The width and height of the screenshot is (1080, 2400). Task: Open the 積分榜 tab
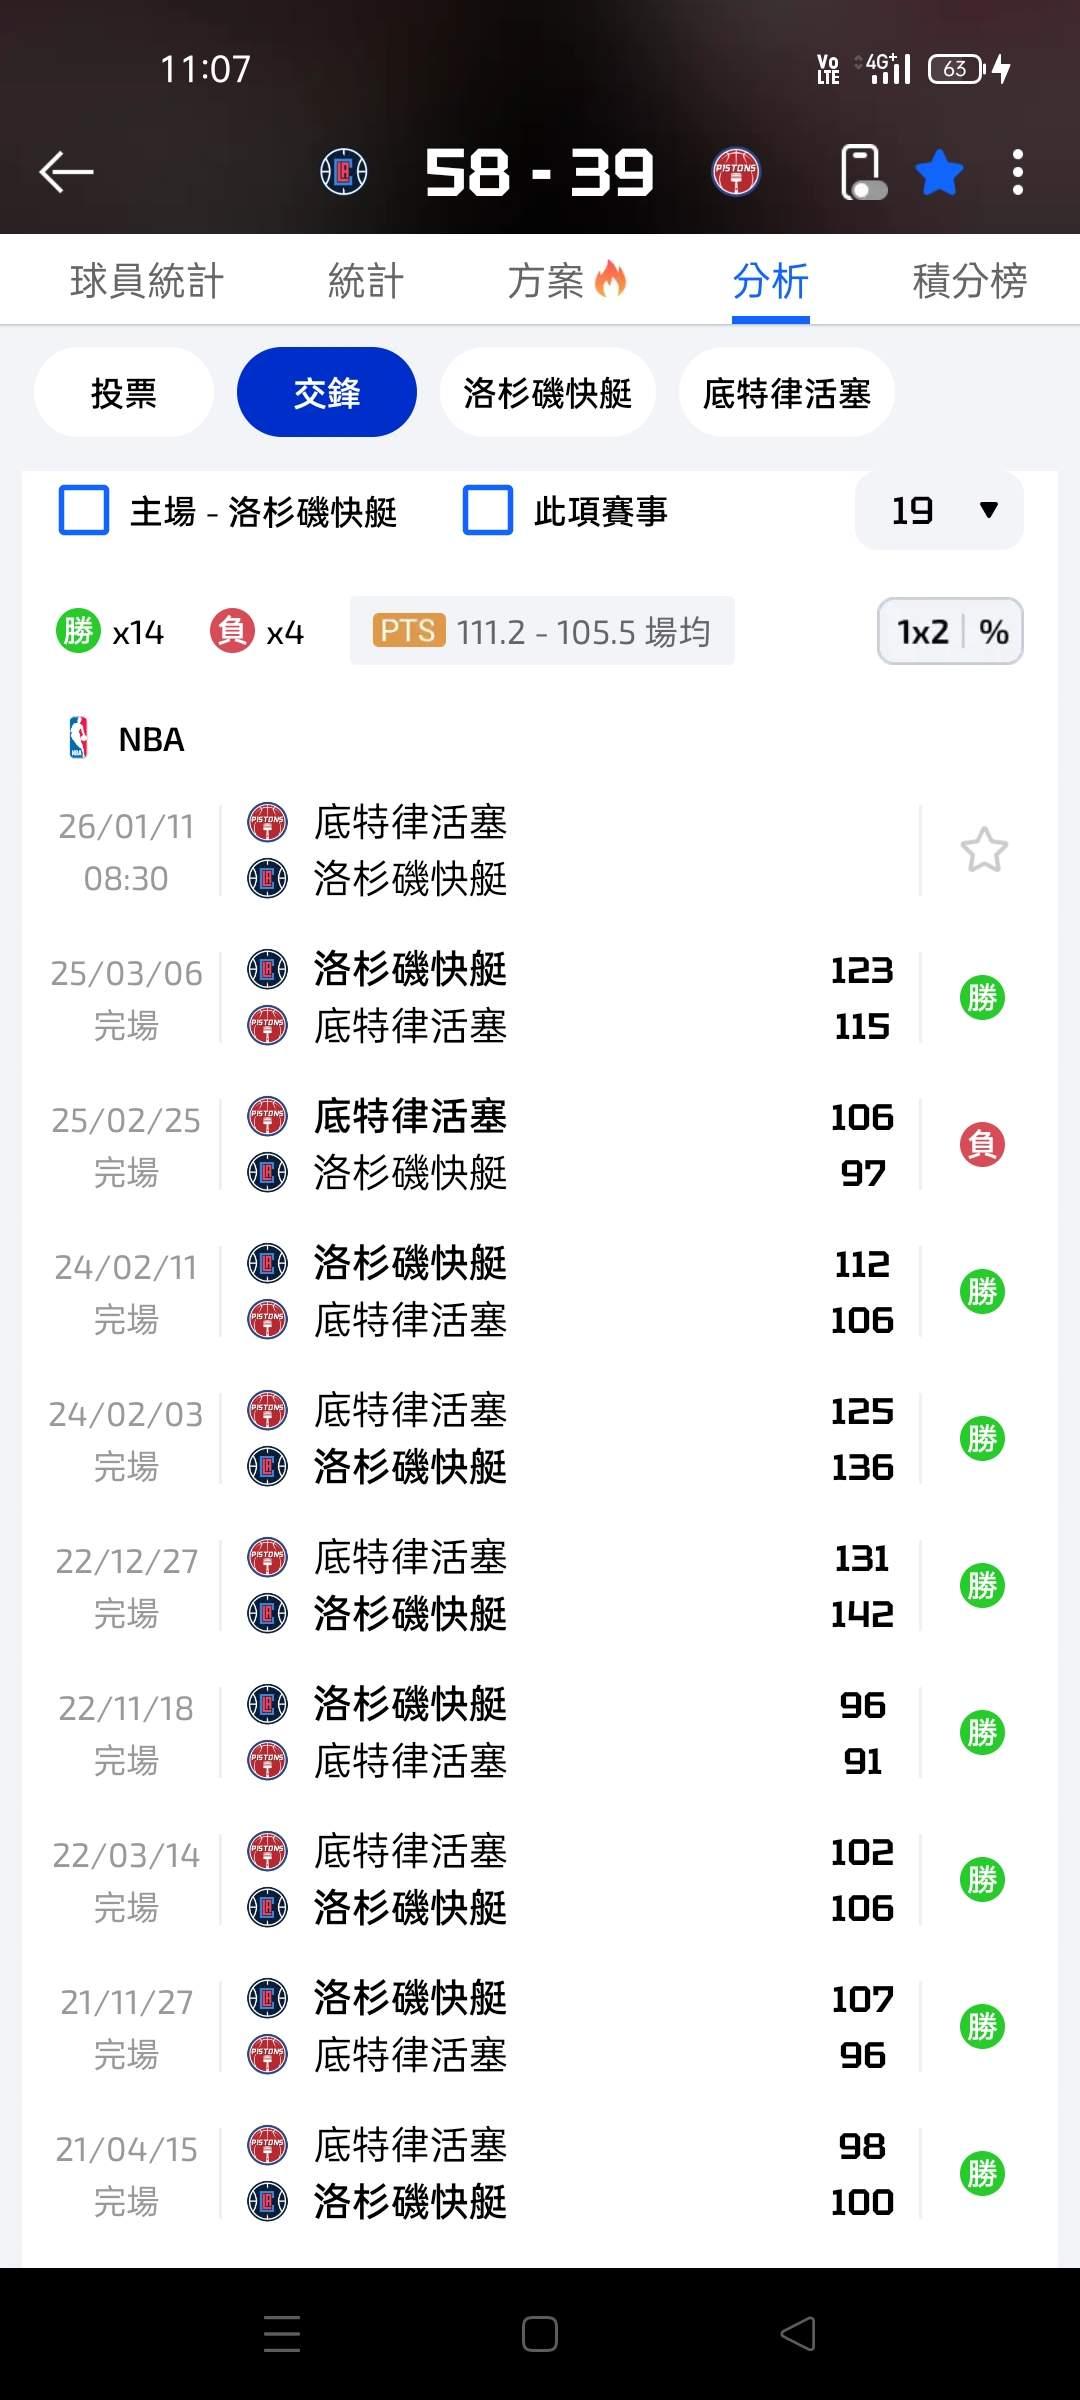click(x=969, y=281)
